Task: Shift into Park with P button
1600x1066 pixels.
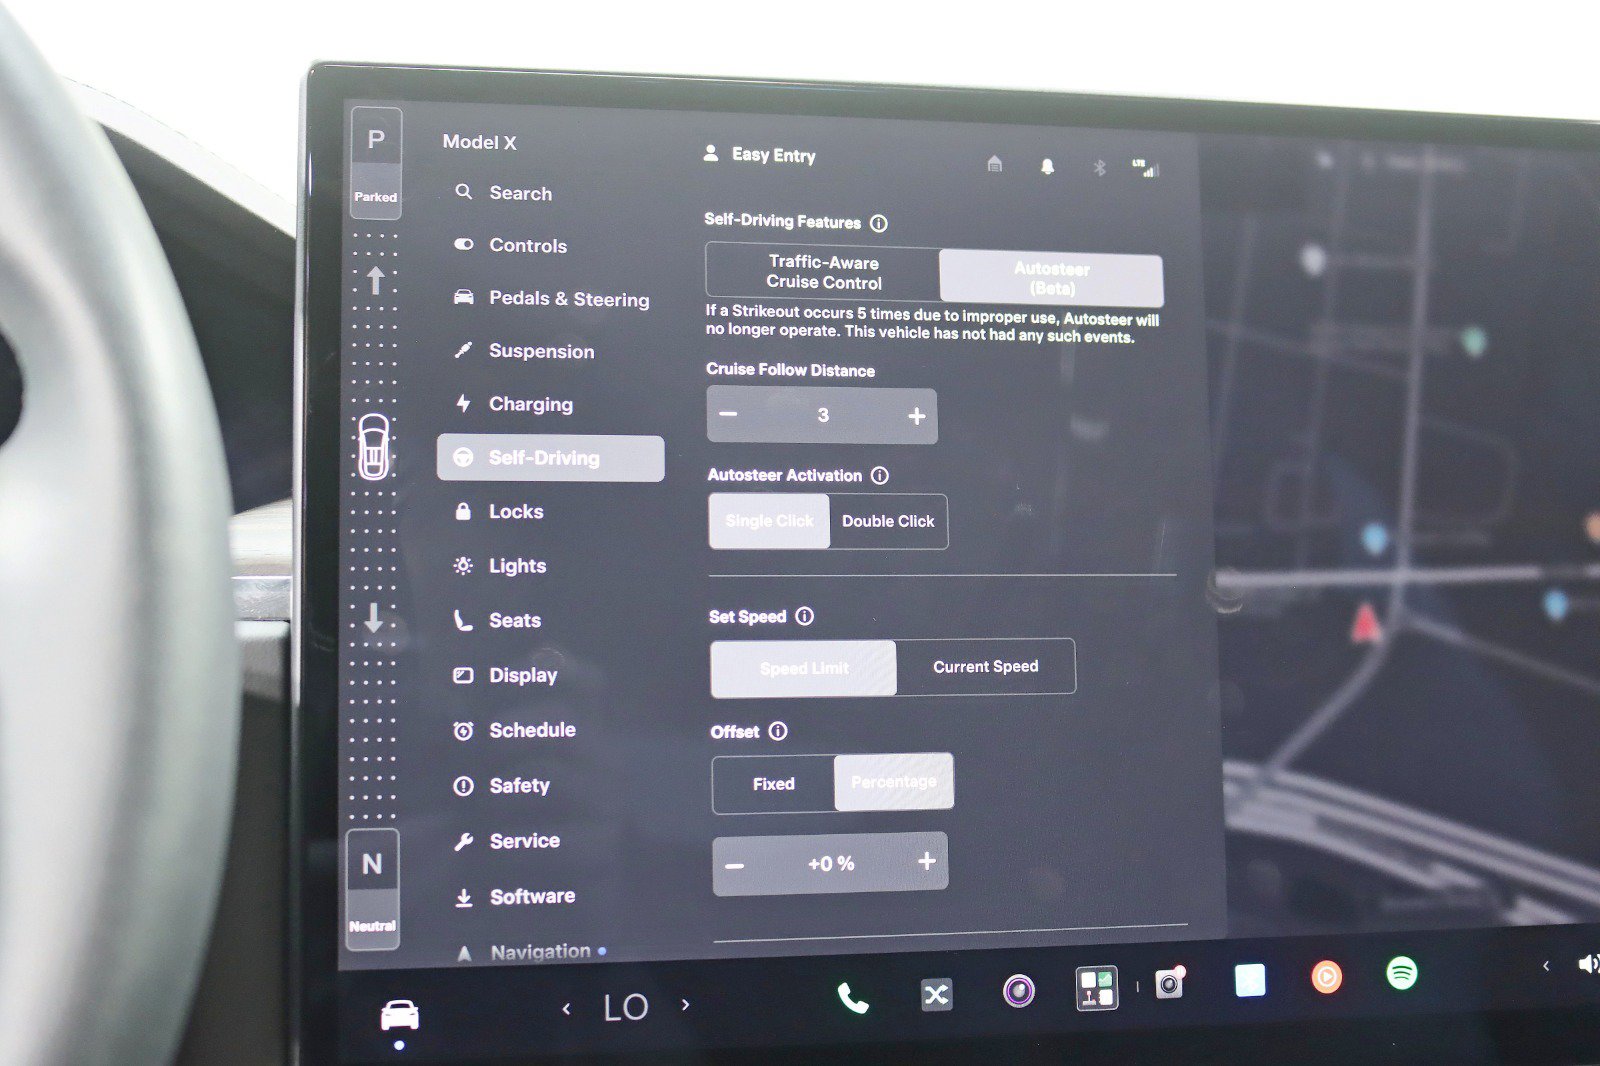Action: 376,163
